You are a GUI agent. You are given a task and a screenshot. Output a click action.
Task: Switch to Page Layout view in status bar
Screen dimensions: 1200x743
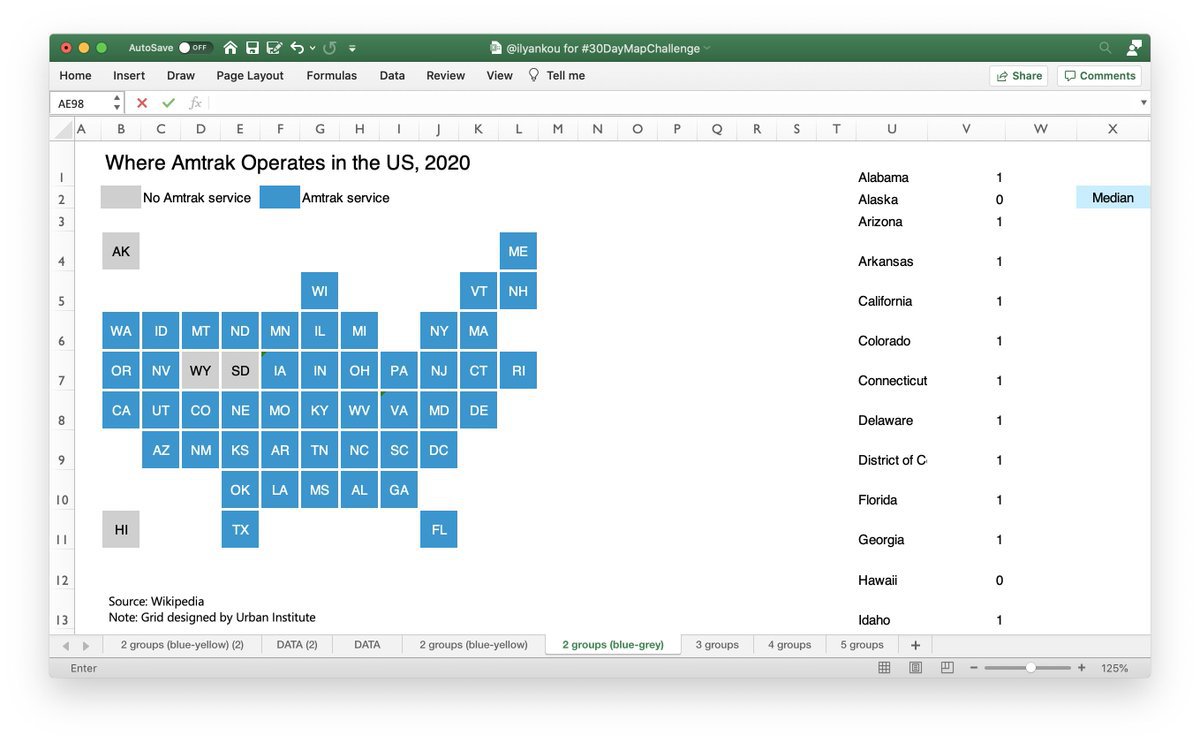[914, 668]
